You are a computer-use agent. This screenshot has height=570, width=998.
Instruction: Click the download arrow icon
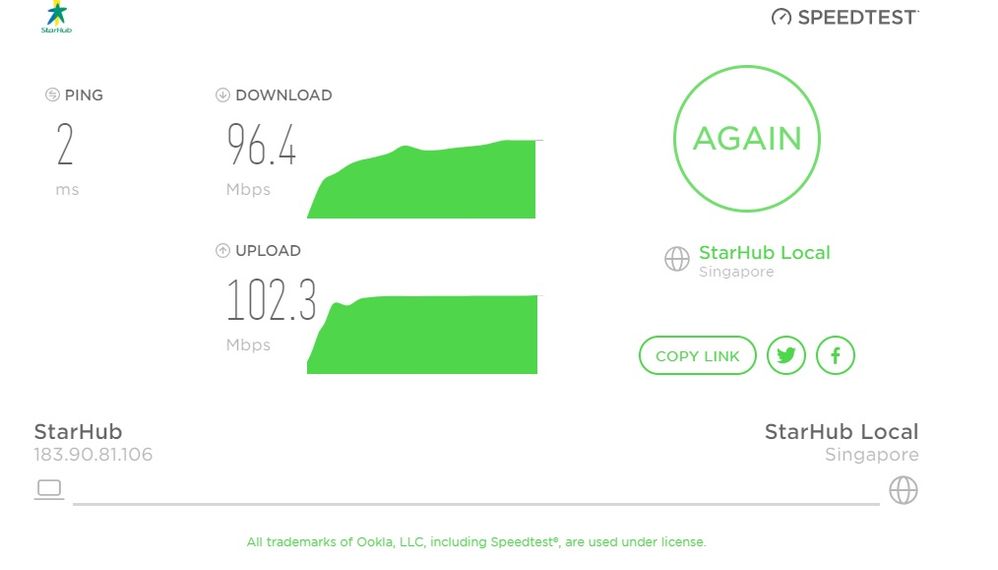222,95
